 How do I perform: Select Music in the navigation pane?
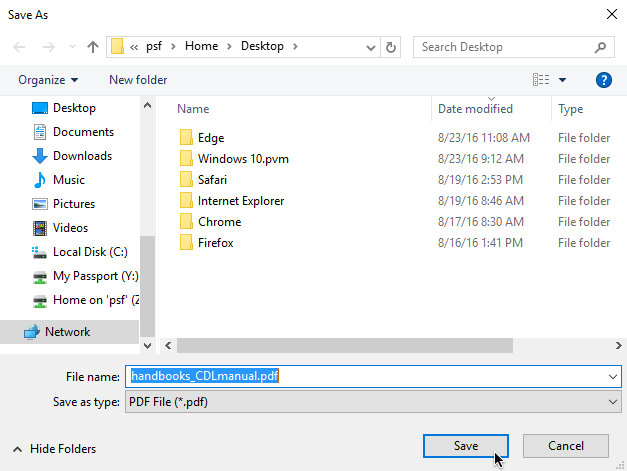click(x=68, y=180)
